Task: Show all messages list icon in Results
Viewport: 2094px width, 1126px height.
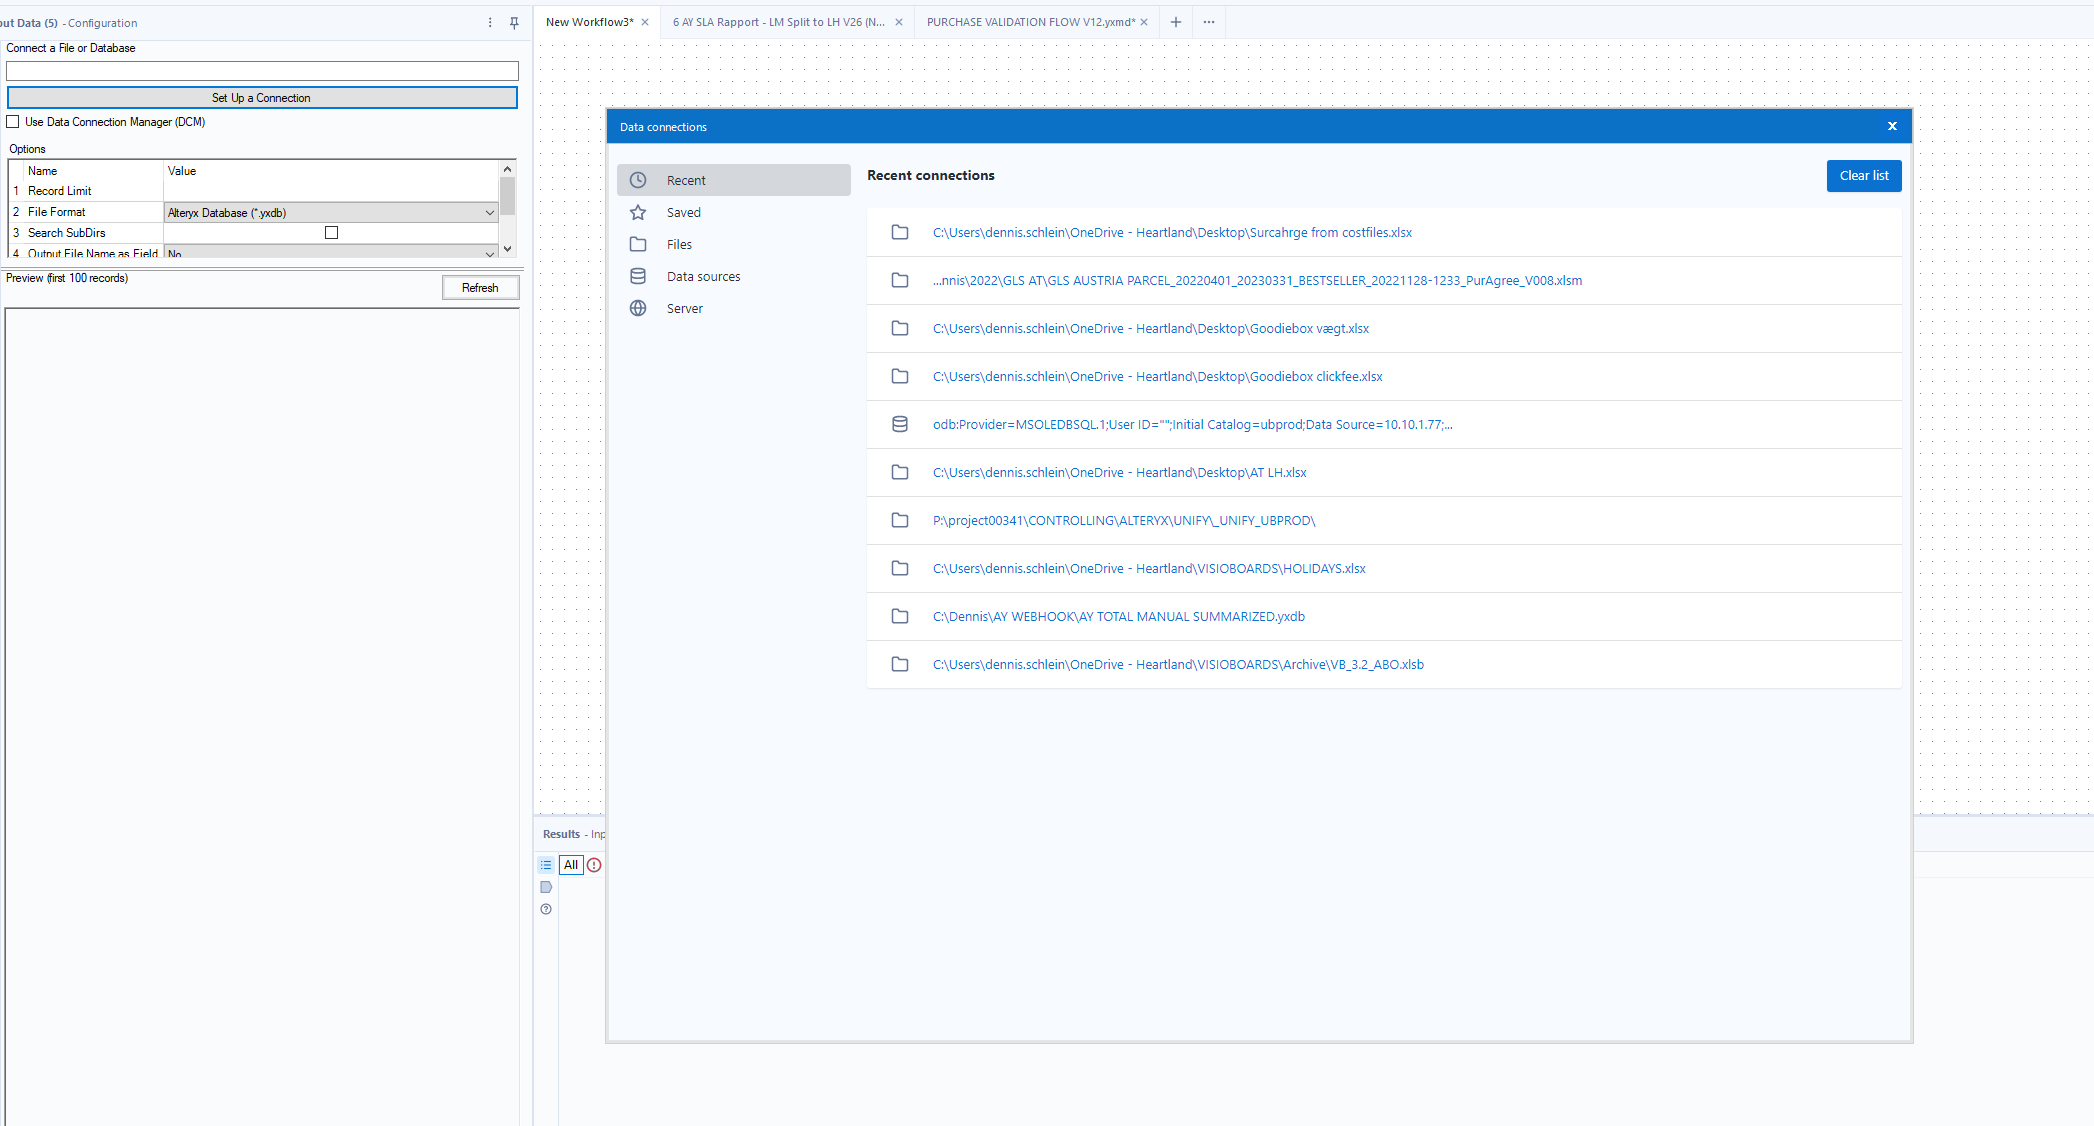Action: tap(546, 865)
